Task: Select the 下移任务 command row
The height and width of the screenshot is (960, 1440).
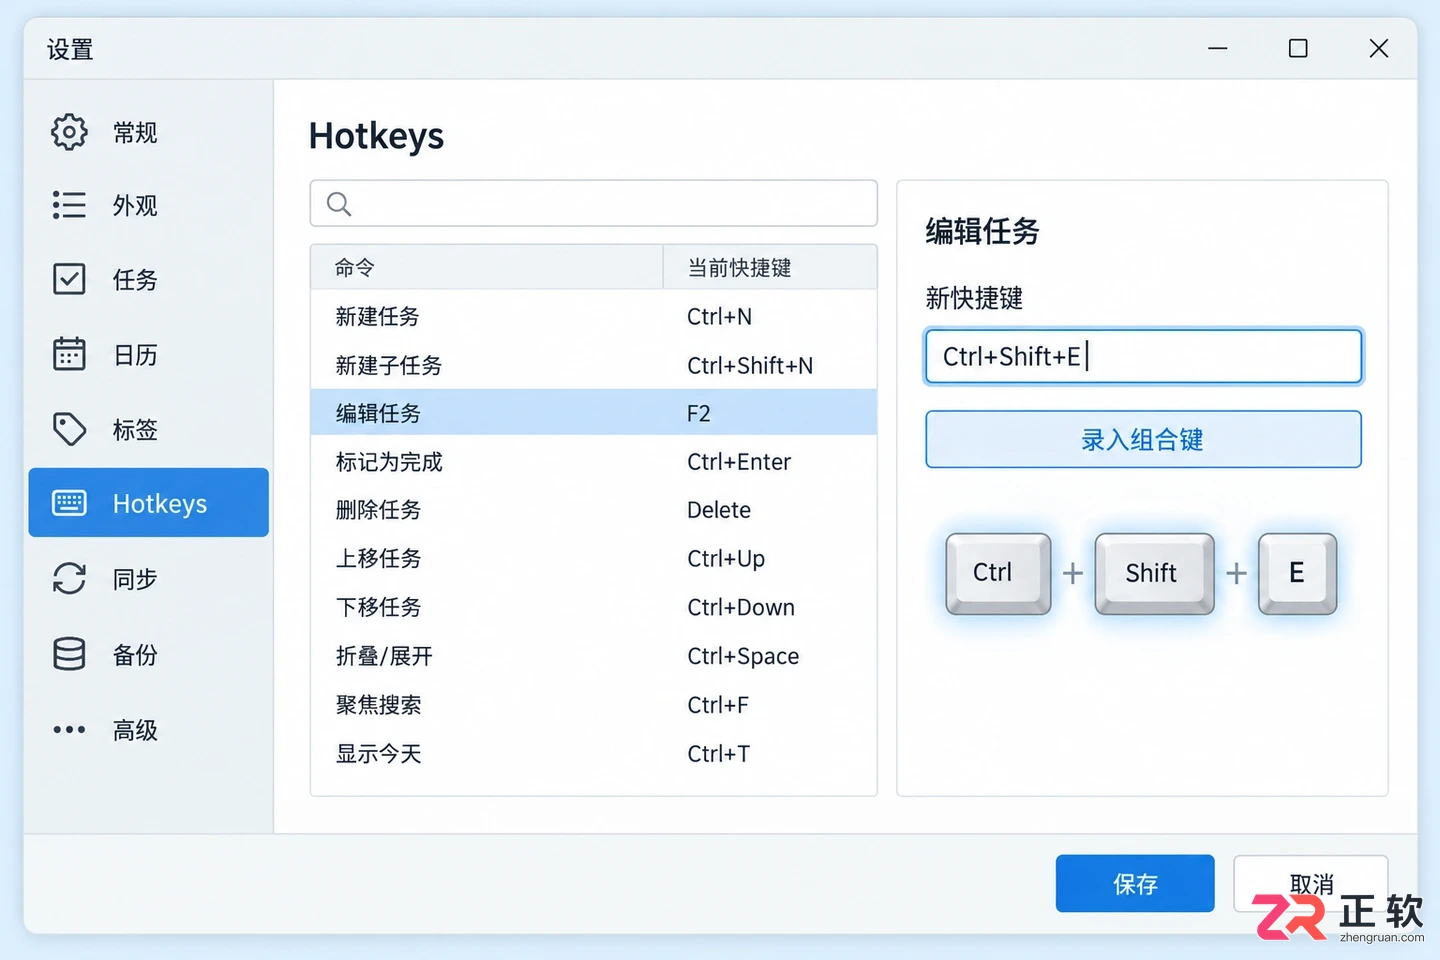Action: click(x=594, y=607)
